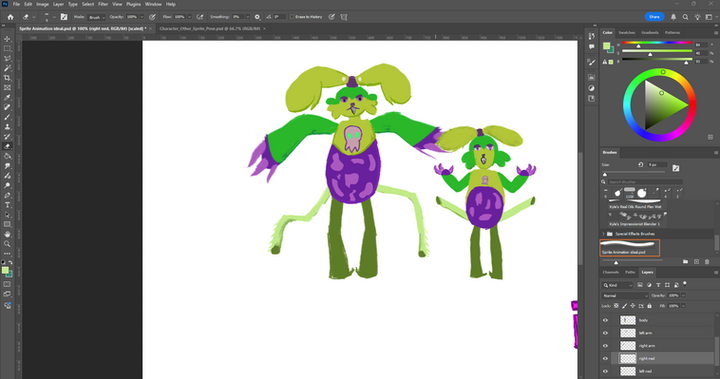Open the Opacity dropdown in options bar
The height and width of the screenshot is (379, 720).
point(141,17)
